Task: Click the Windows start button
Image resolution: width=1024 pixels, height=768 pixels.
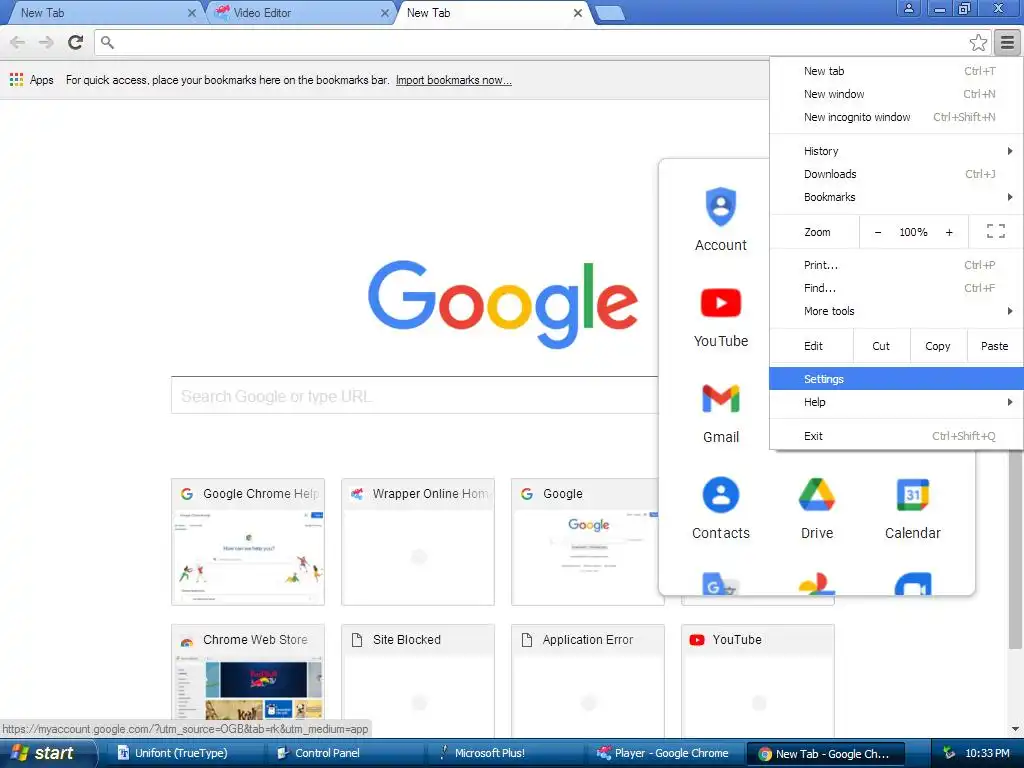Action: [48, 753]
